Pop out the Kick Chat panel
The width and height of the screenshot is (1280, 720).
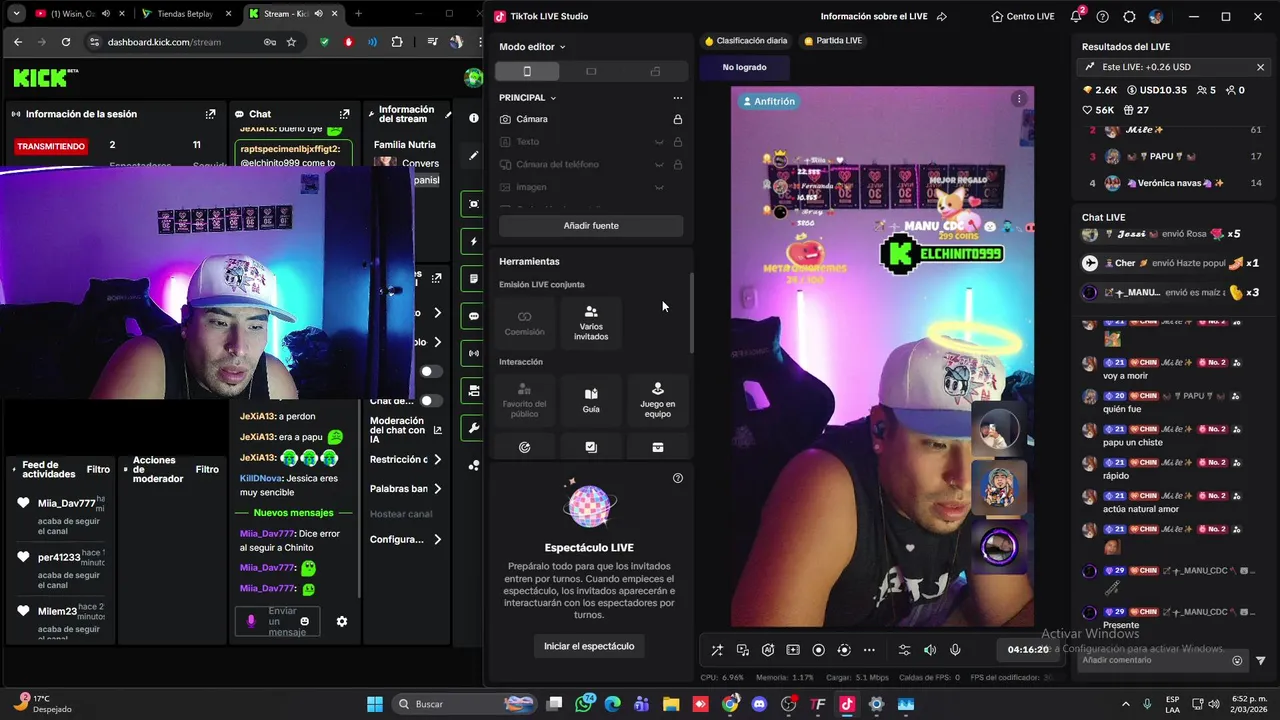pos(344,114)
